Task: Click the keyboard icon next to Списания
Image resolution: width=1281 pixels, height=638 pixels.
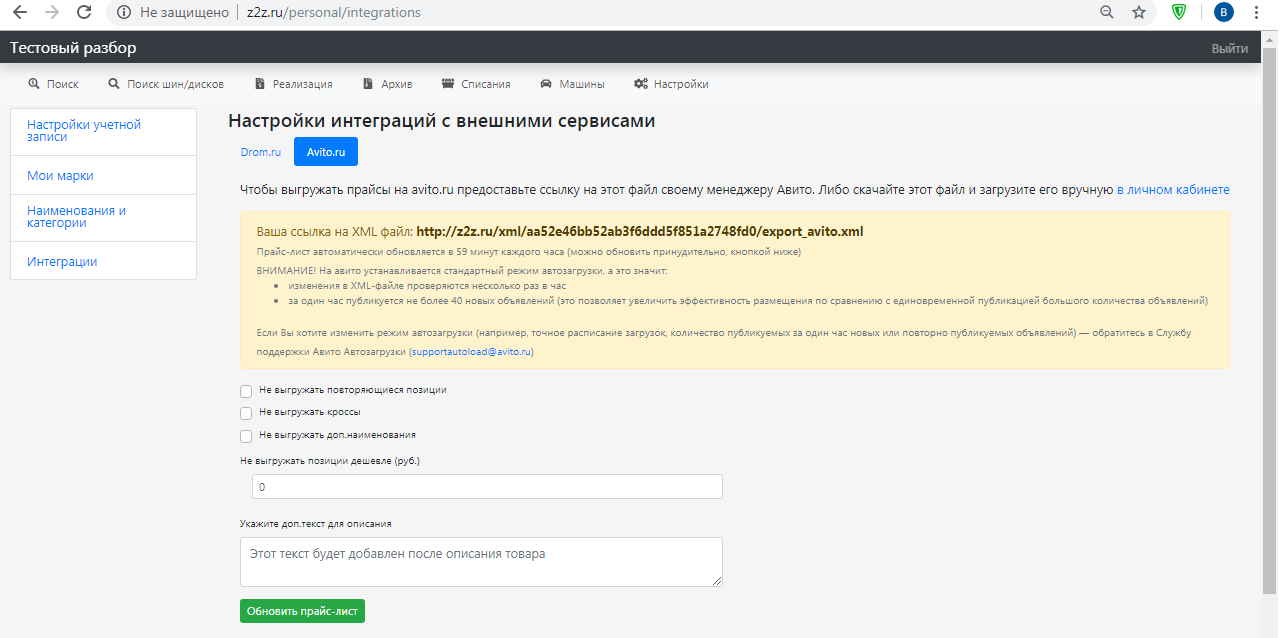Action: pos(447,84)
